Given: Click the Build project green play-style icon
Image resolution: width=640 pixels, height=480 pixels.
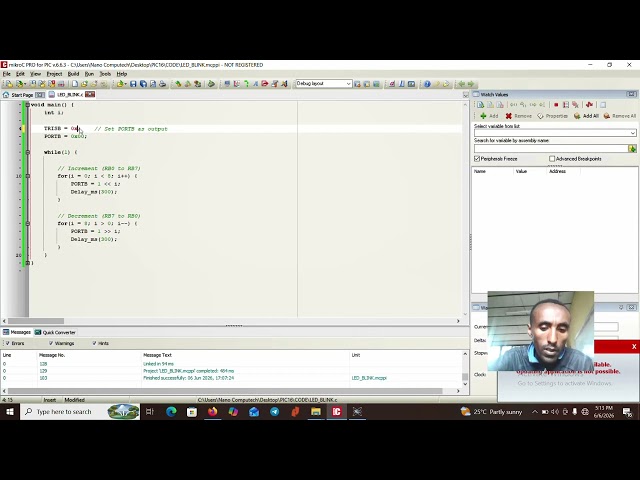Looking at the screenshot, I should (211, 84).
